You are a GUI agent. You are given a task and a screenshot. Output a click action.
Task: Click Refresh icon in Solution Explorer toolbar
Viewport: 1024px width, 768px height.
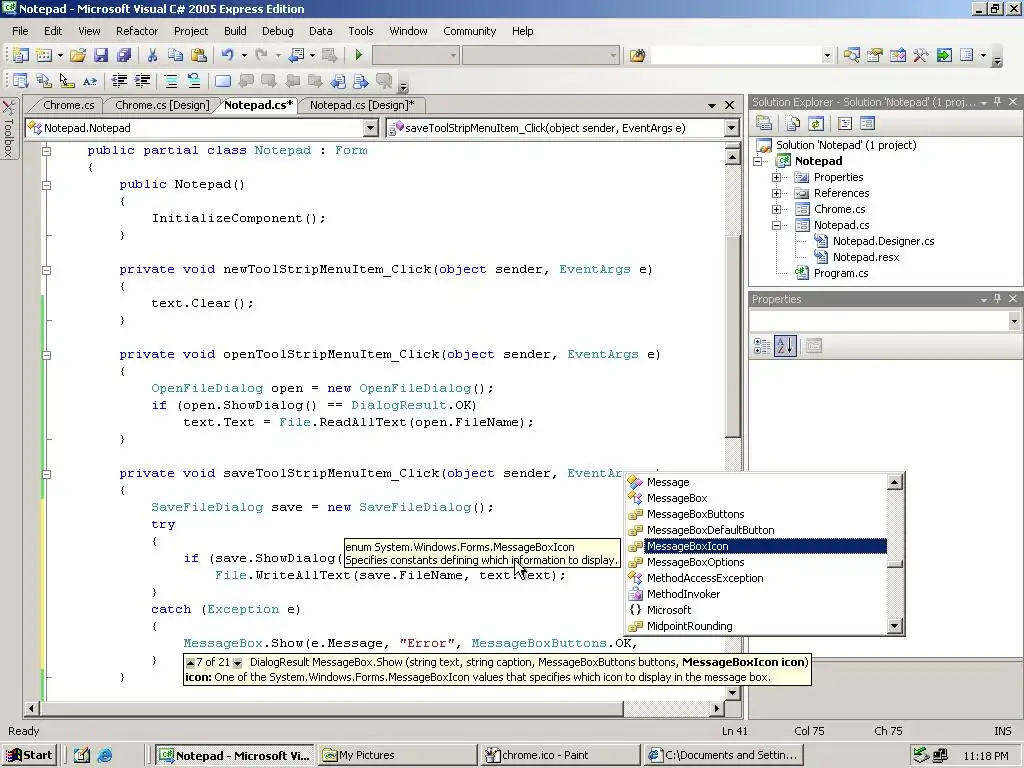(x=815, y=123)
